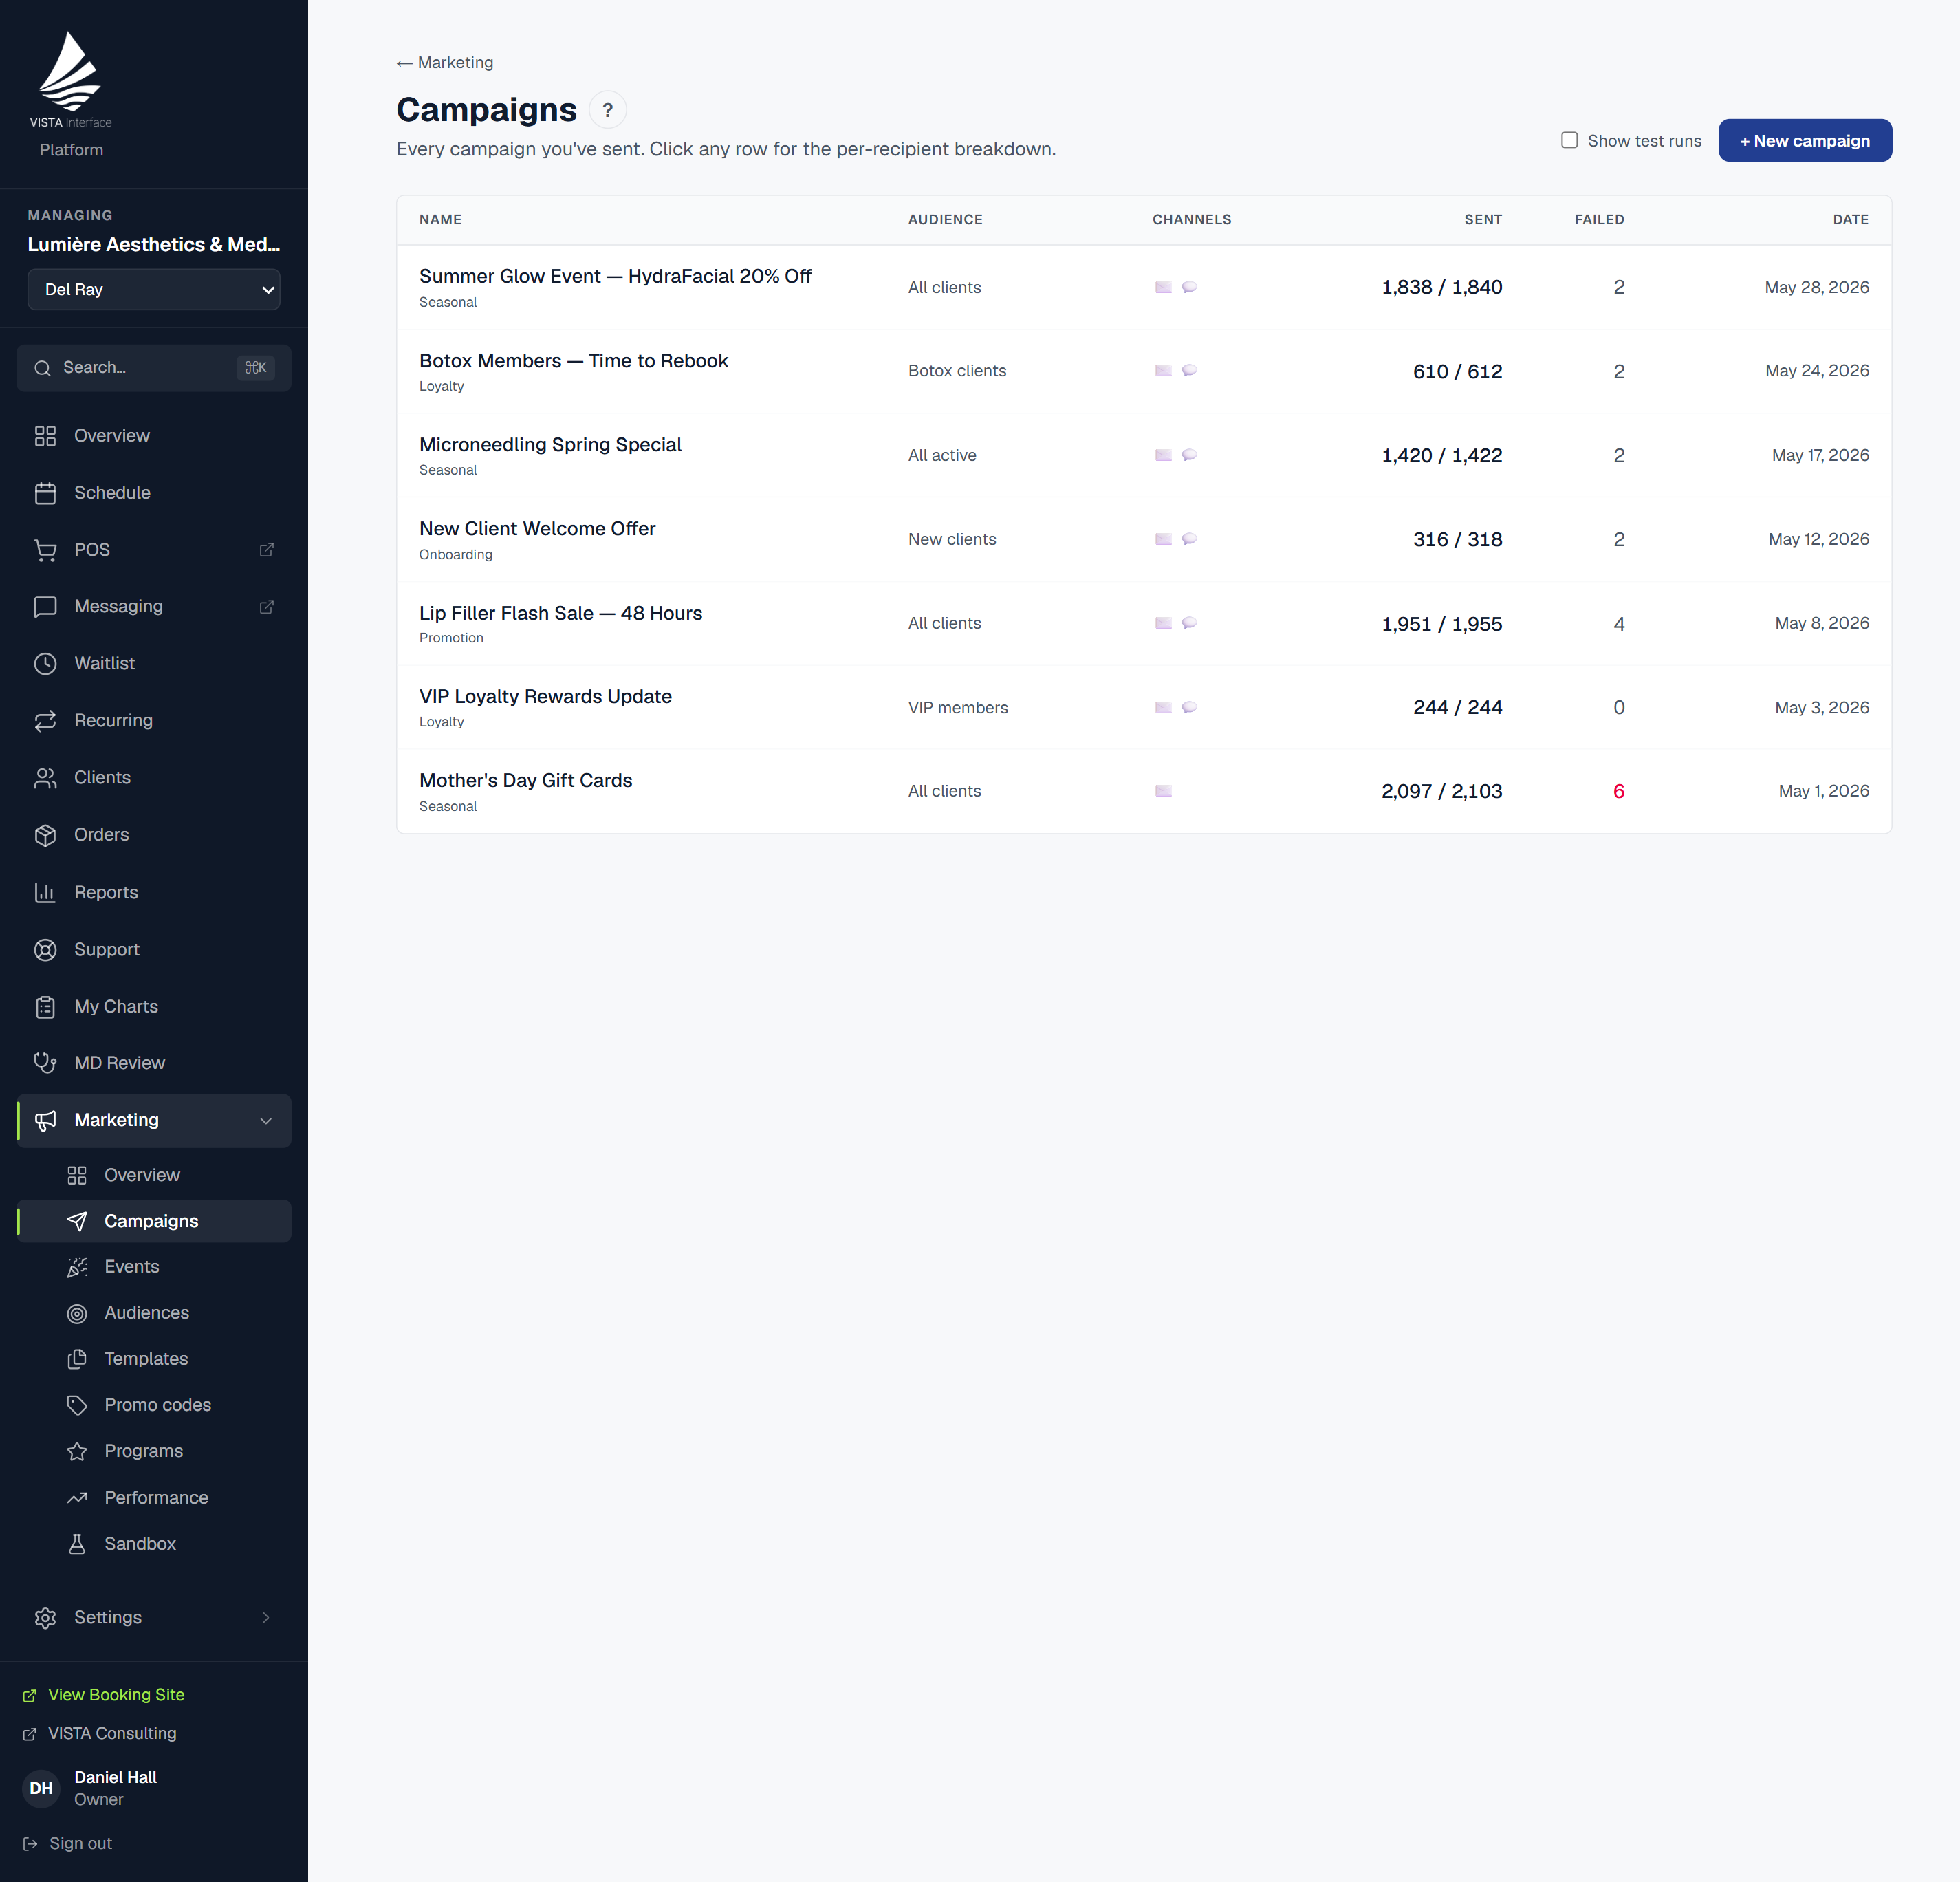Click the Marketing megaphone icon
1960x1882 pixels.
tap(45, 1121)
